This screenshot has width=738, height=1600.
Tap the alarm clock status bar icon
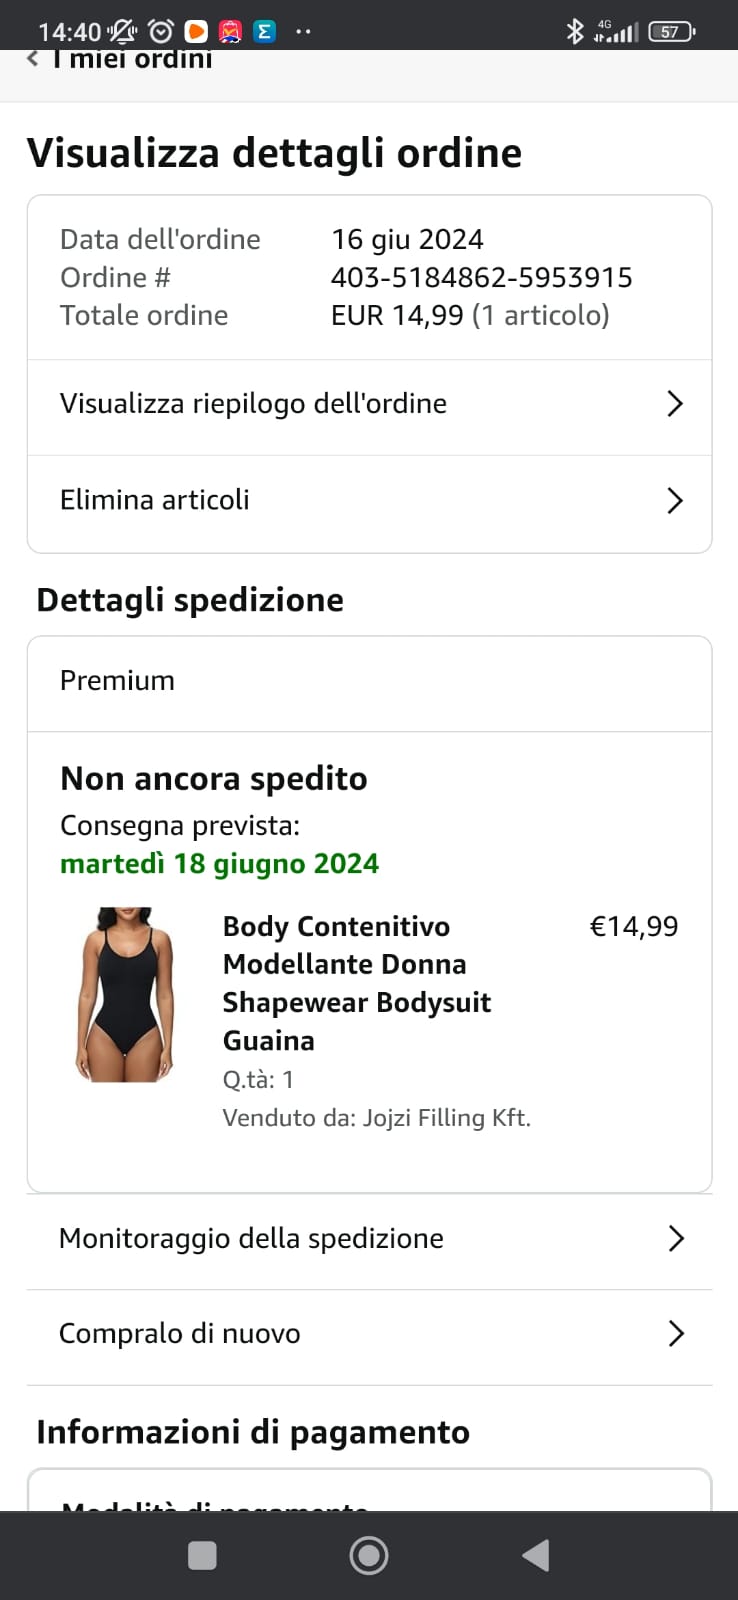160,31
